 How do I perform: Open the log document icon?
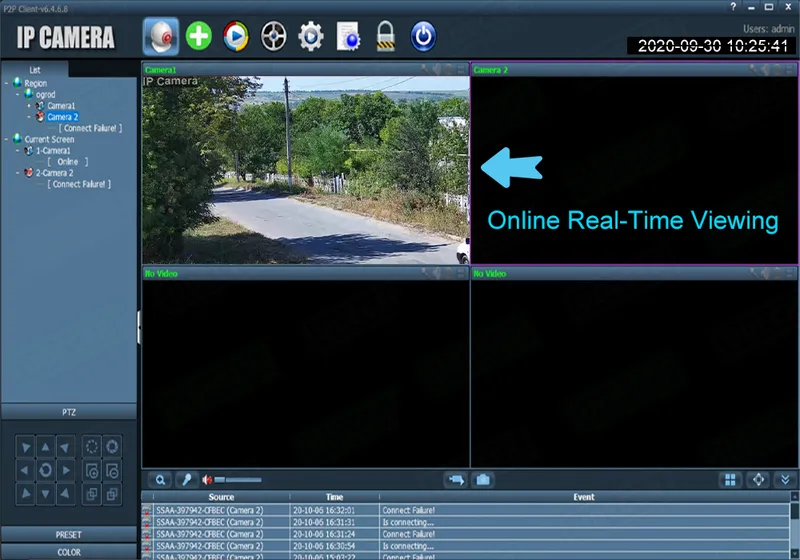348,36
